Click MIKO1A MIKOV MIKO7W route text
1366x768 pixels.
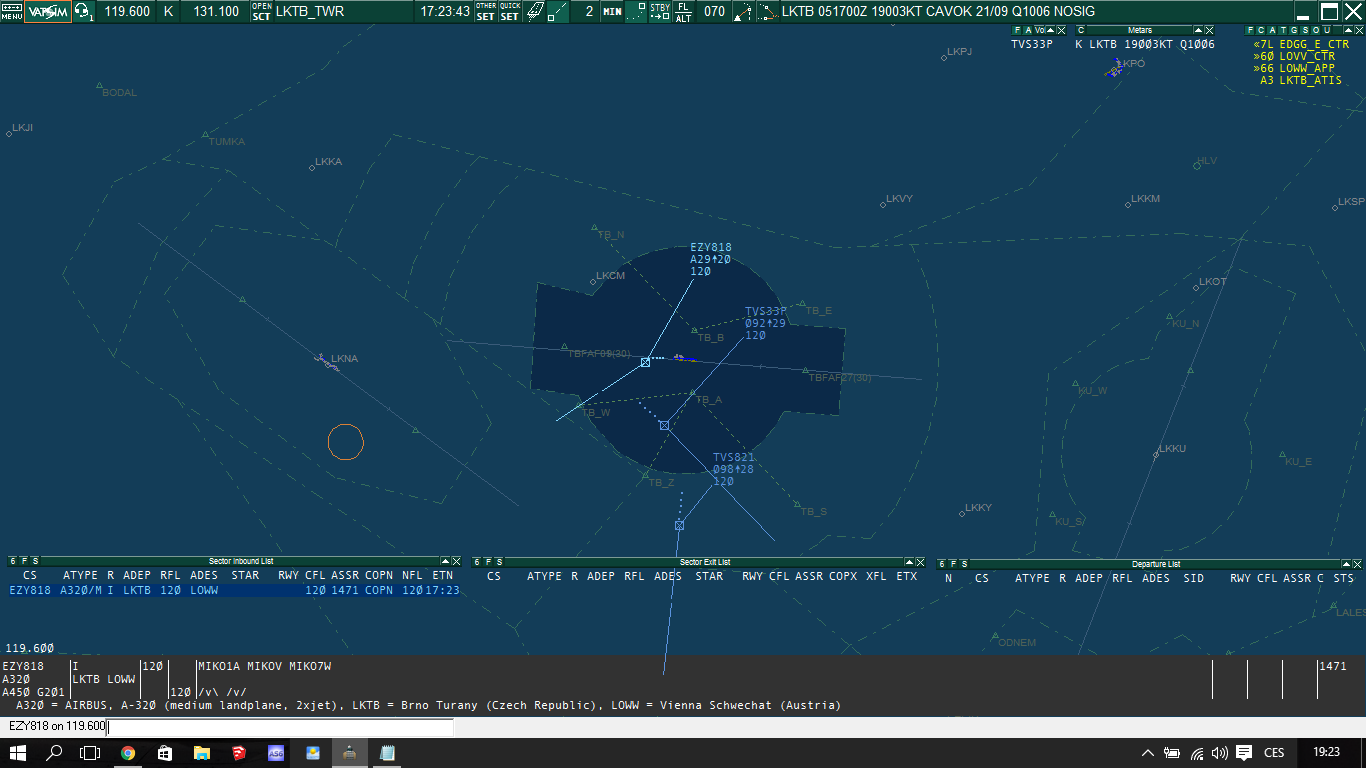265,666
